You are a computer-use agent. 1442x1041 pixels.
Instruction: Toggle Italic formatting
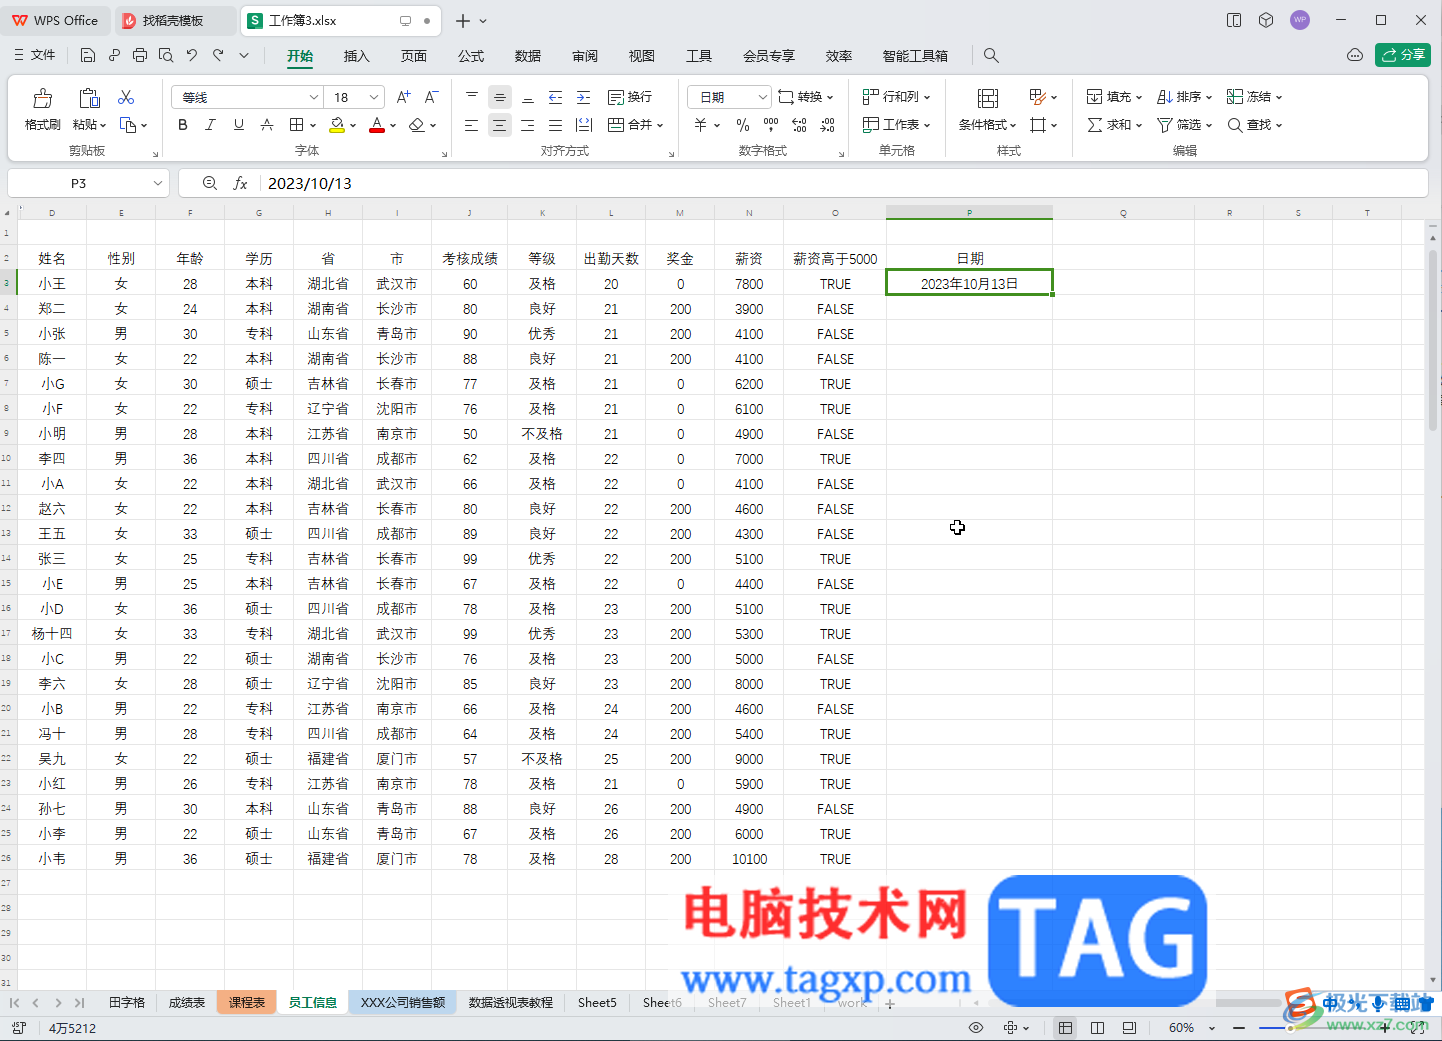click(210, 125)
